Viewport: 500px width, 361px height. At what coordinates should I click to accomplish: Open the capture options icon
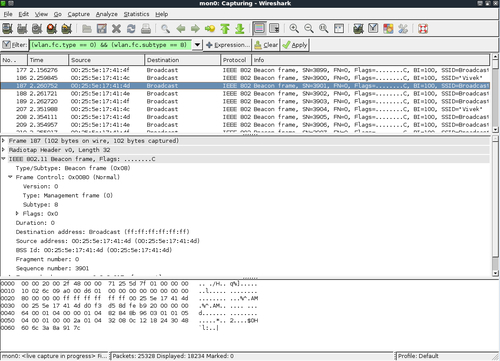22,29
